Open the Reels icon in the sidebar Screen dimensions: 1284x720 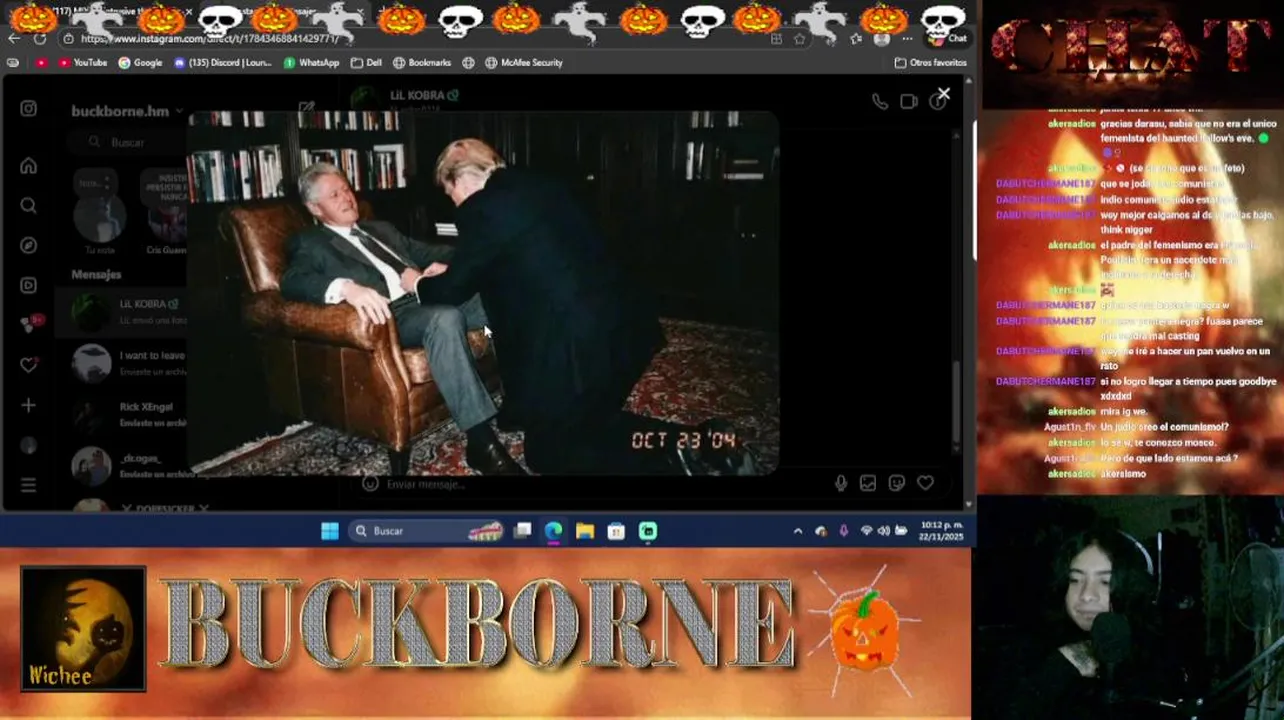pyautogui.click(x=29, y=285)
